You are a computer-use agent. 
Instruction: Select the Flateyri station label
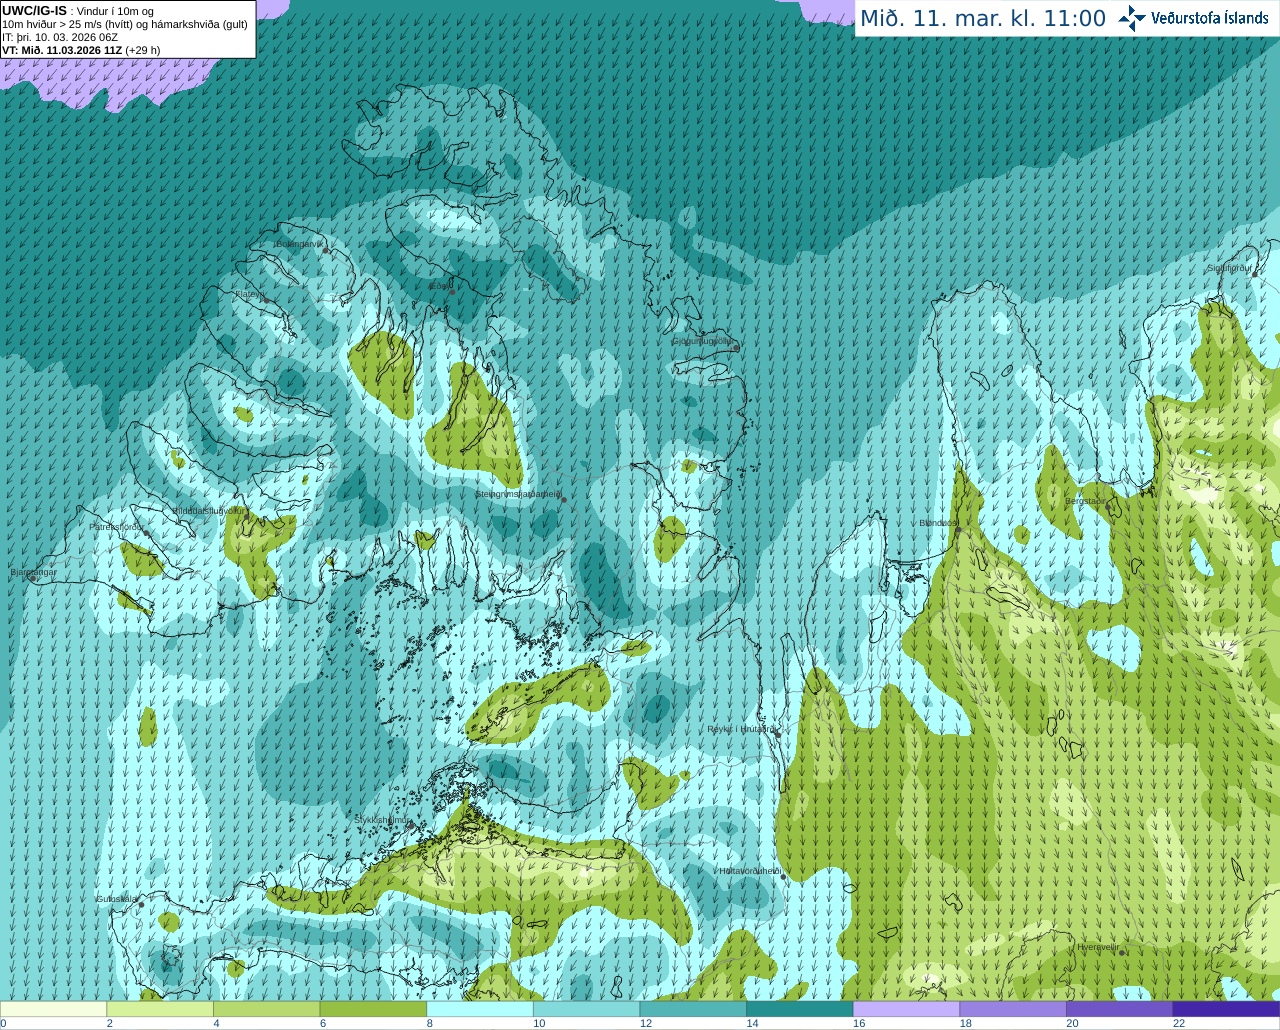coord(250,294)
